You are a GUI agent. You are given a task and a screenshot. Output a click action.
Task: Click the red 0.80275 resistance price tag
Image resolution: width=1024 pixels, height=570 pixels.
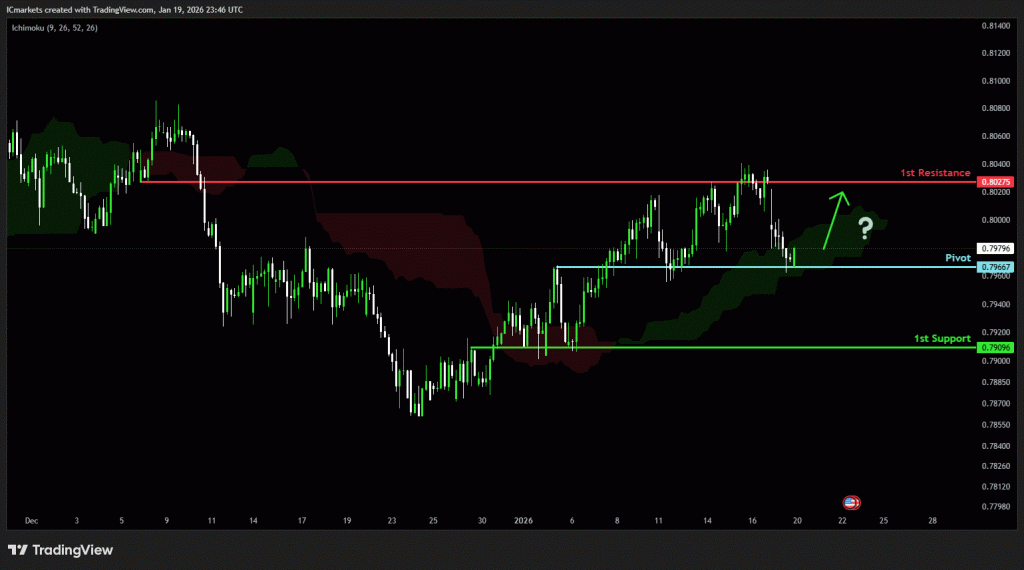coord(997,182)
